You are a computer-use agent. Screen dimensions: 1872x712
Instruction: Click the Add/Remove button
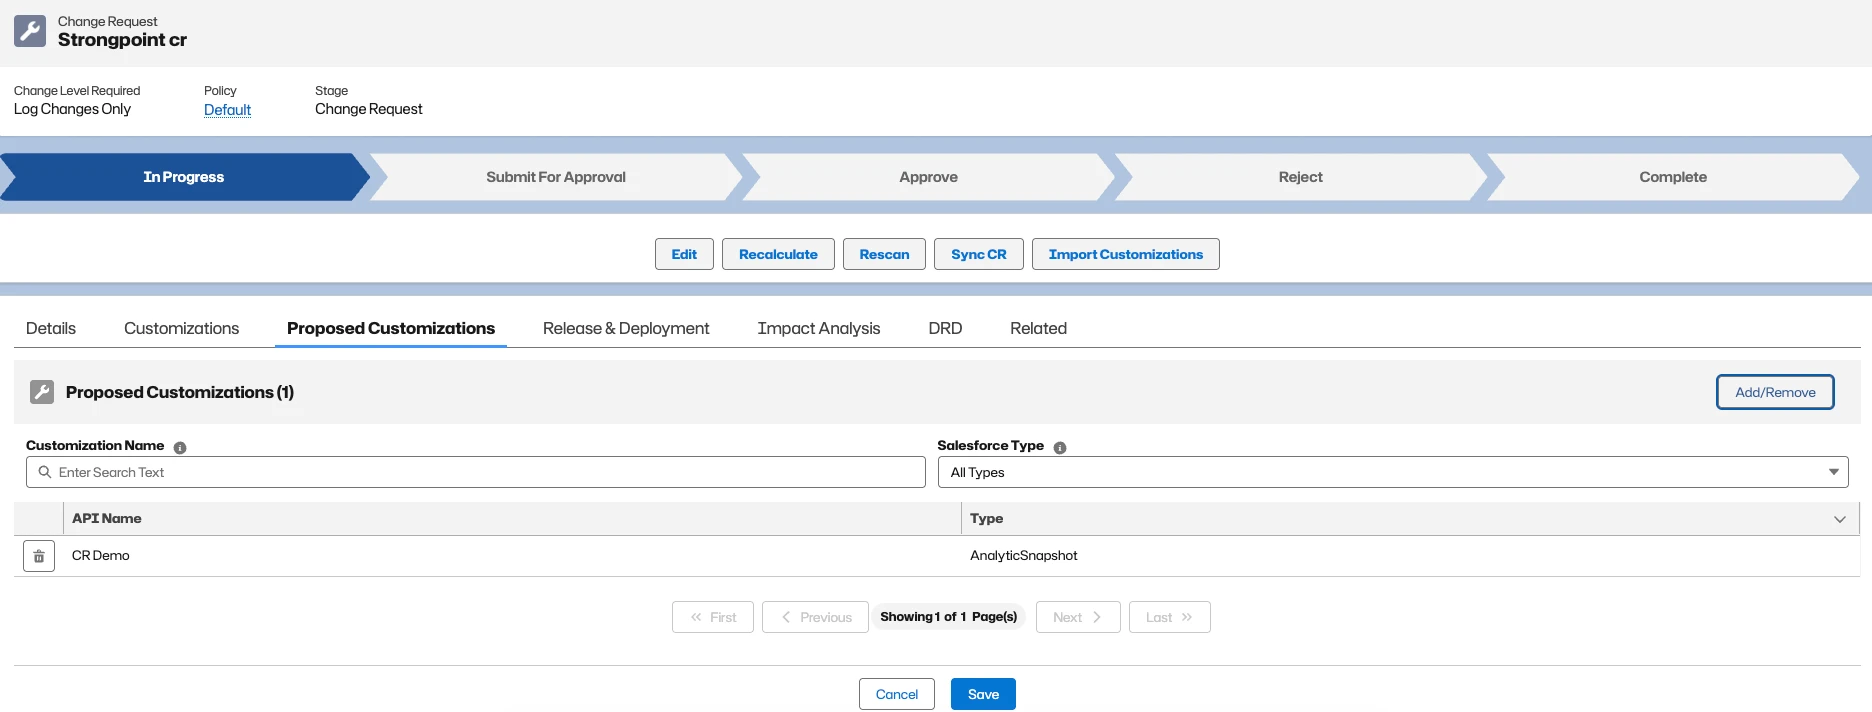click(x=1775, y=392)
